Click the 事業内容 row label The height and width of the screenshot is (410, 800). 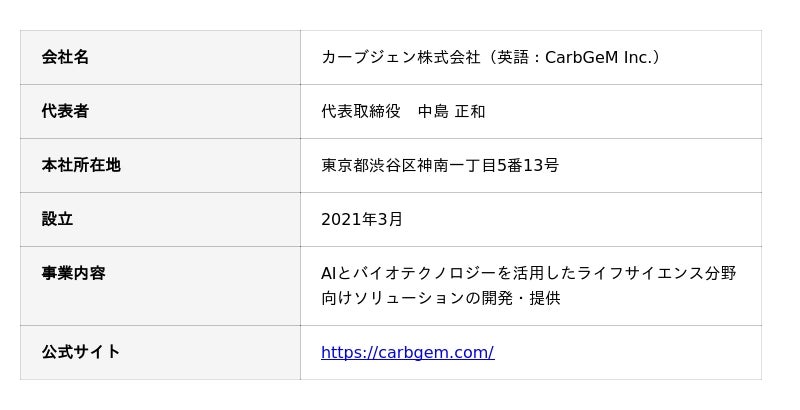tap(73, 273)
